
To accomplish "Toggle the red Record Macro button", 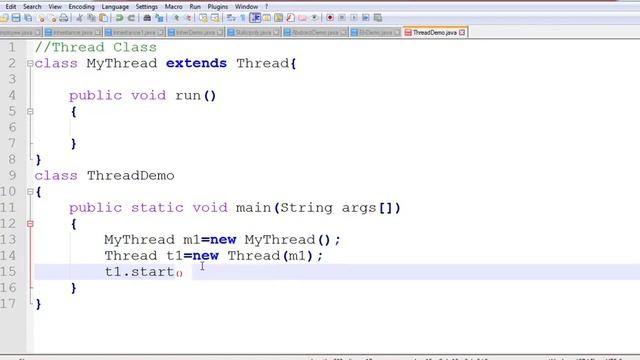I will (330, 18).
